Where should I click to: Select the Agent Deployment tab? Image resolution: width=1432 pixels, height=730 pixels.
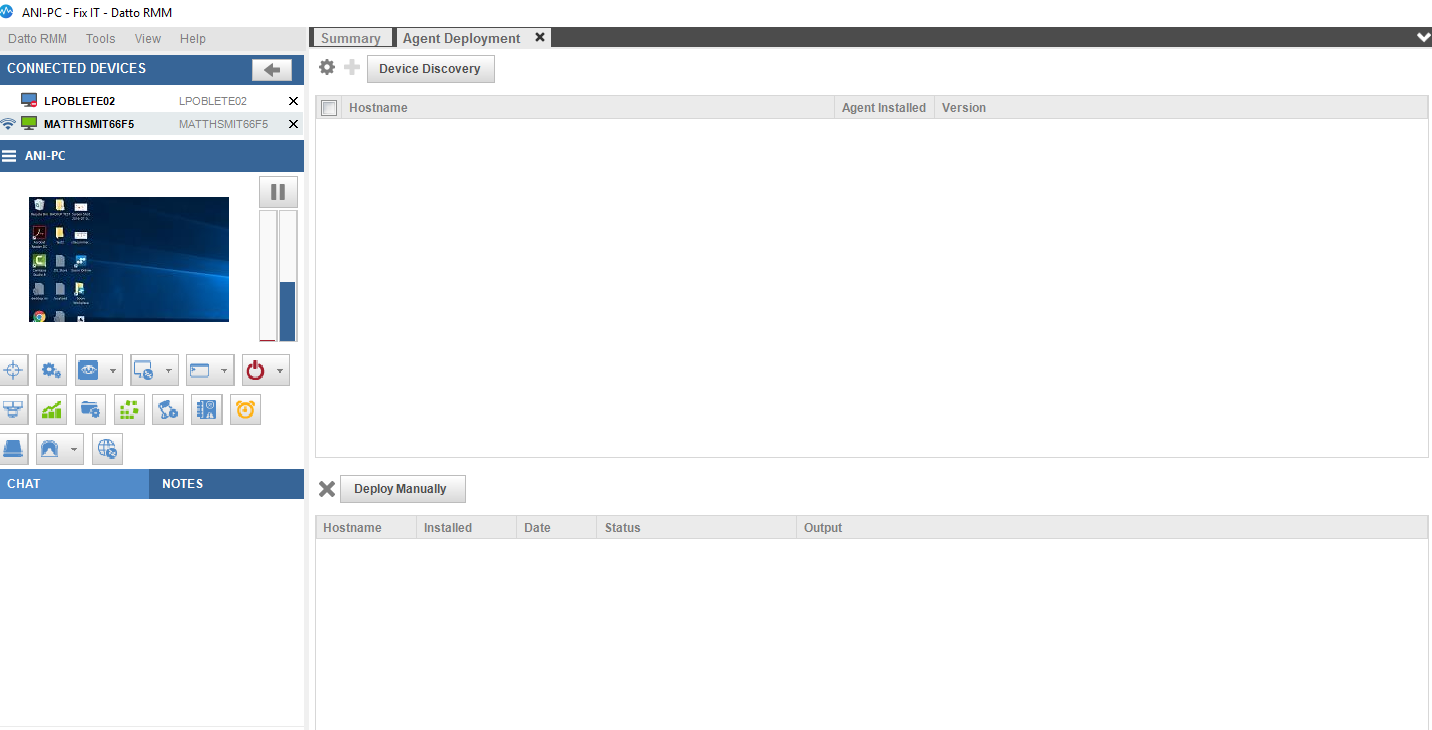coord(461,38)
